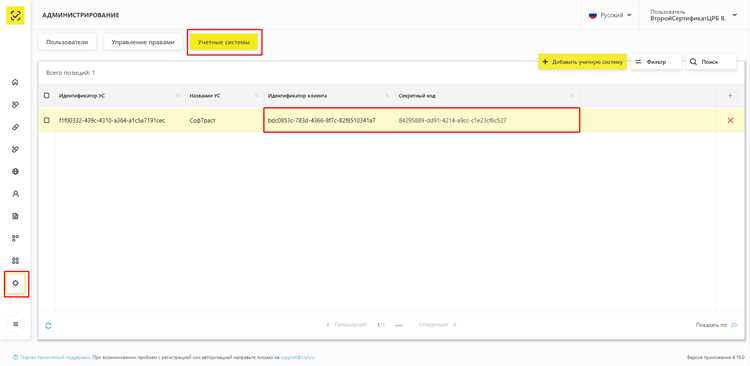This screenshot has width=750, height=366.
Task: Click the paperclip link icon in sidebar
Action: coord(15,127)
